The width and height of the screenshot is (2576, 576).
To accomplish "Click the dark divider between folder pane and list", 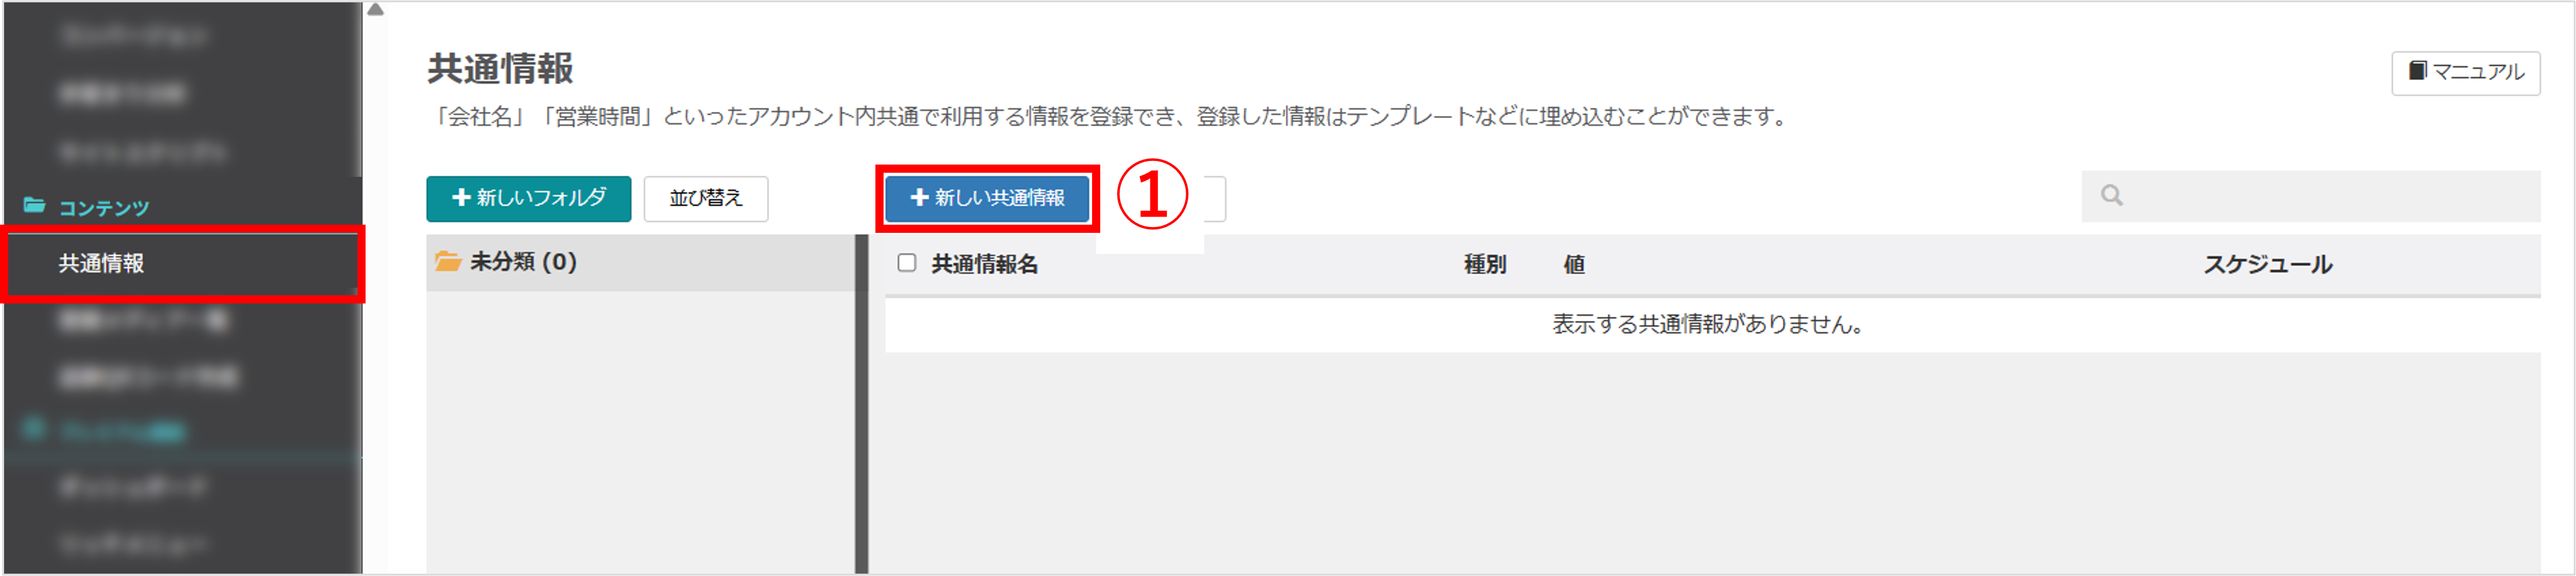I will pos(861,404).
